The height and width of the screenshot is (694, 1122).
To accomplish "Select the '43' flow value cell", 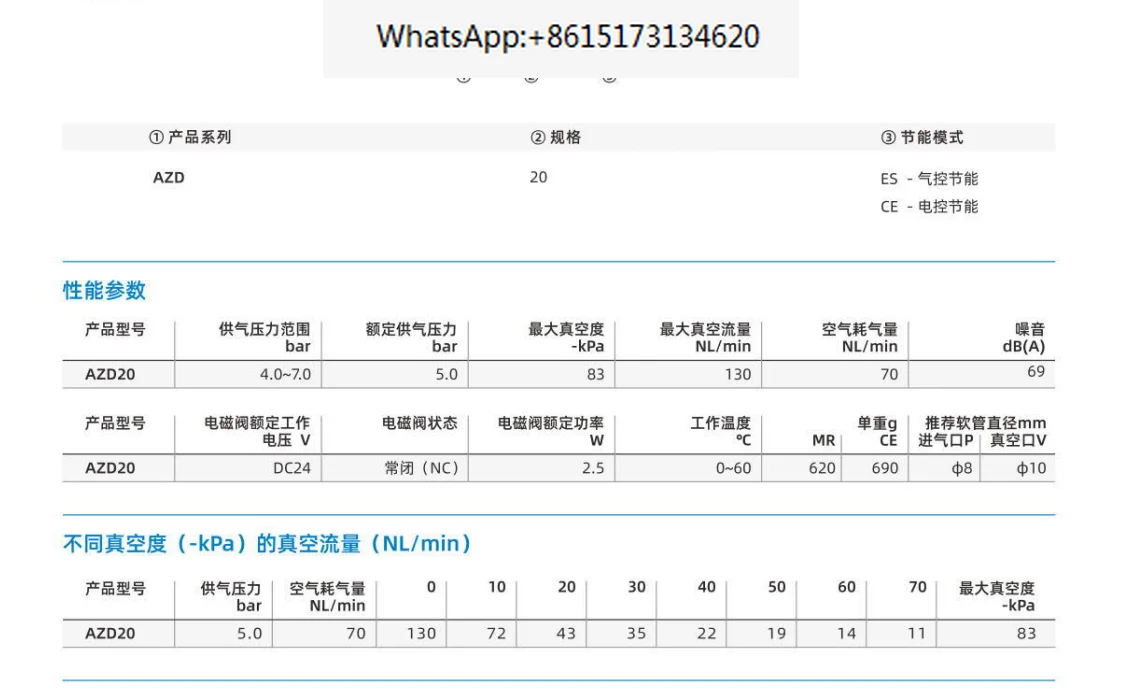I will pos(566,633).
